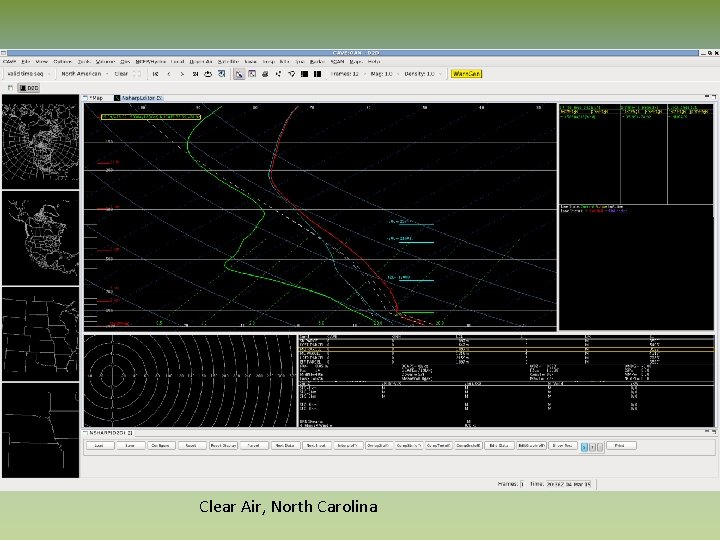Open the Upper Air menu
Screen dimensions: 720x540
click(x=201, y=62)
